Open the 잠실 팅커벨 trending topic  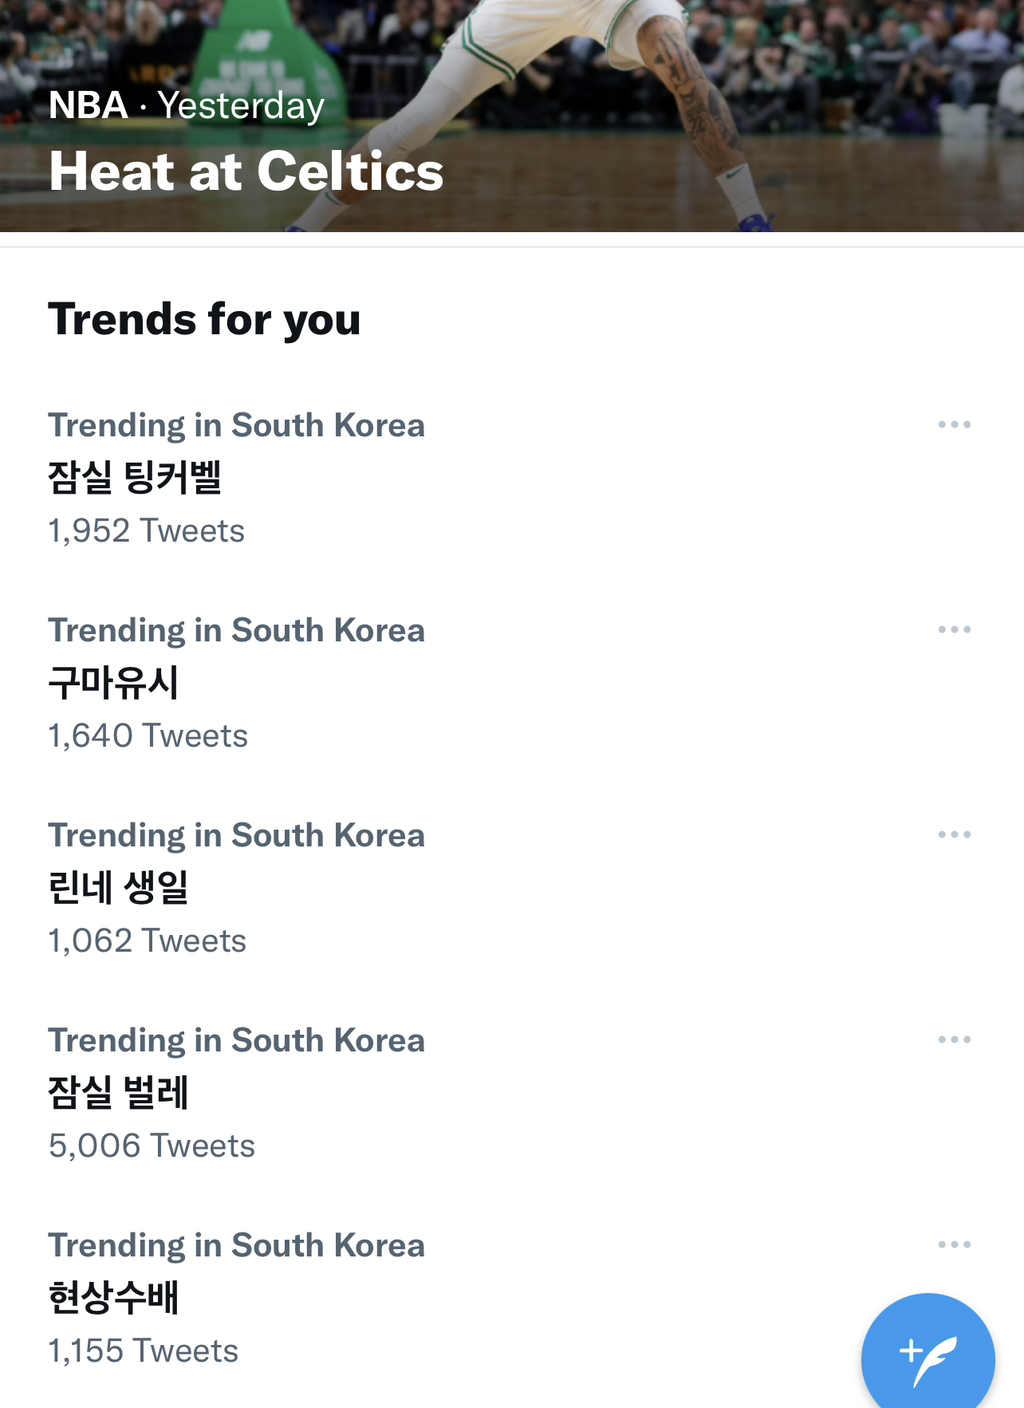point(135,478)
